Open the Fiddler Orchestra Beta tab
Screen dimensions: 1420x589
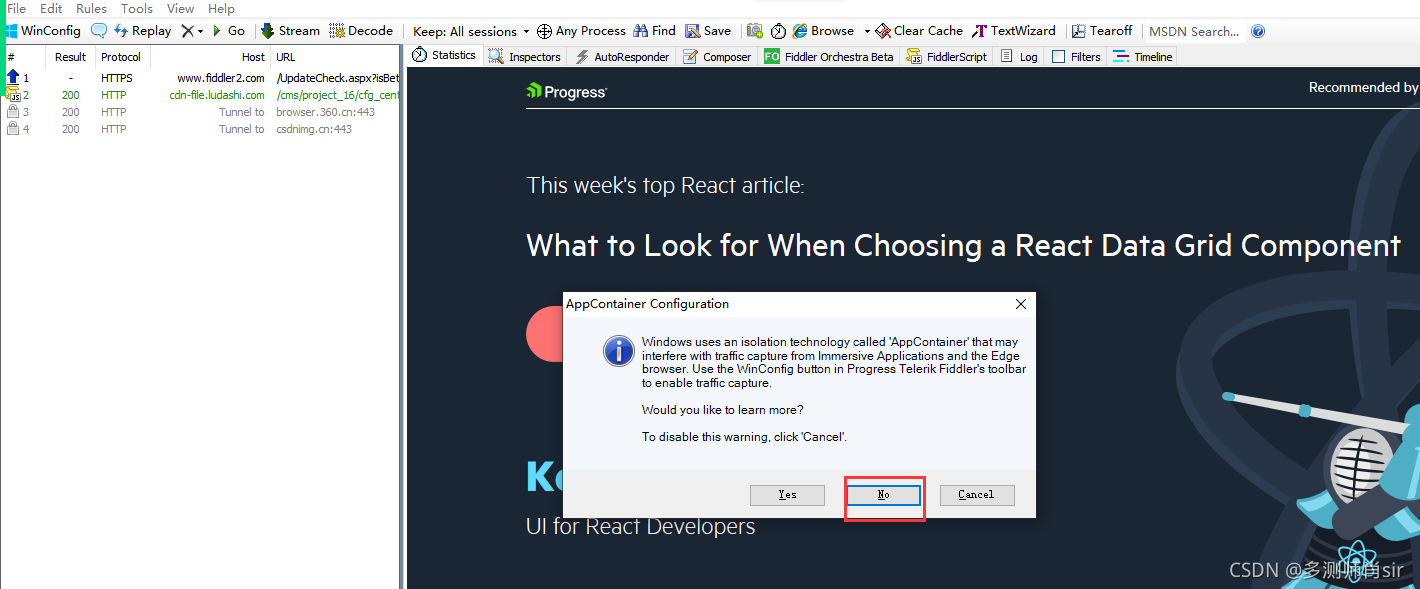pos(829,57)
